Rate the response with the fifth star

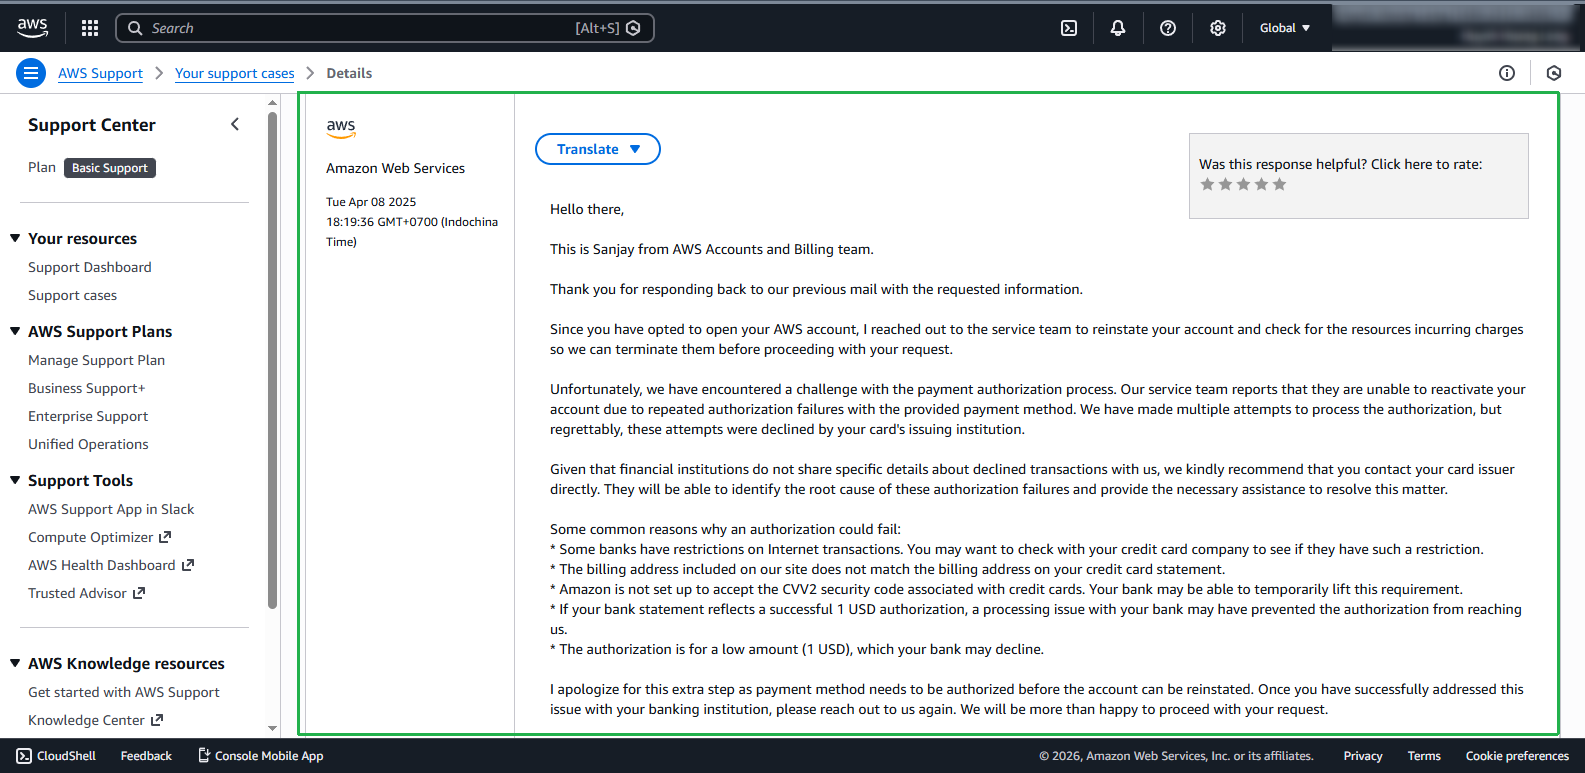[x=1279, y=184]
